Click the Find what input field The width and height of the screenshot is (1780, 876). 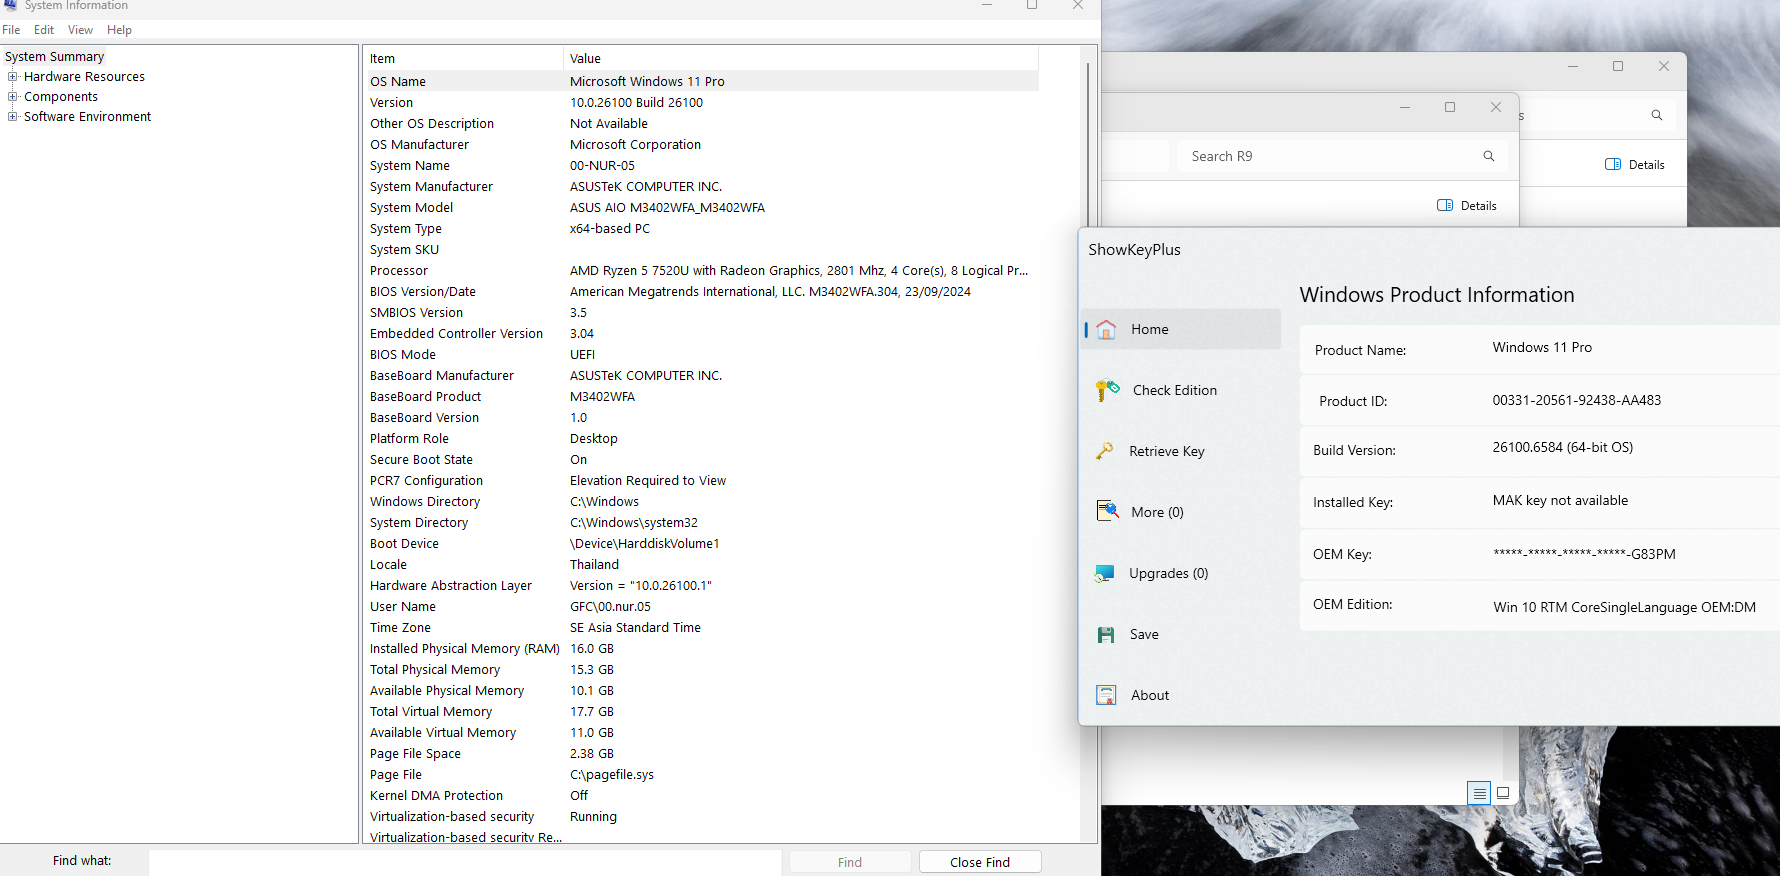[x=465, y=862]
